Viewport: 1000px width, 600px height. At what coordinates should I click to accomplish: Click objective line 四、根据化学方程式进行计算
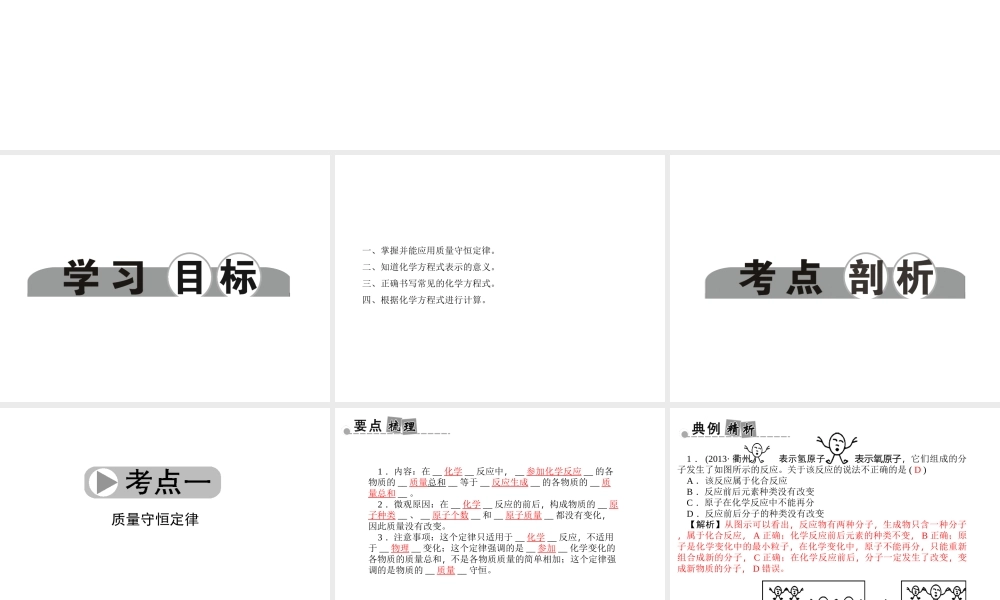tap(425, 300)
